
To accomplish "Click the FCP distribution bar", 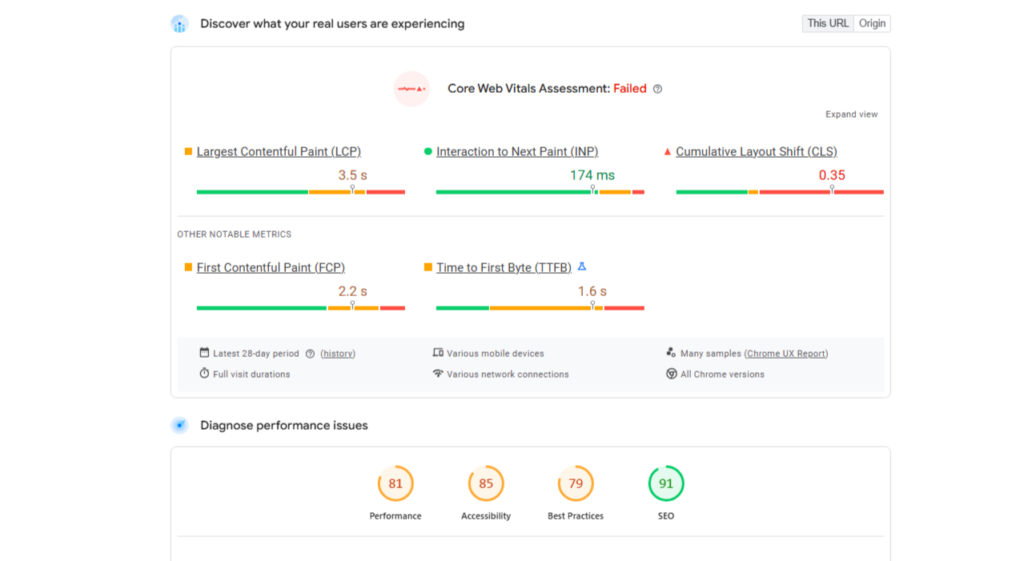I will coord(301,308).
